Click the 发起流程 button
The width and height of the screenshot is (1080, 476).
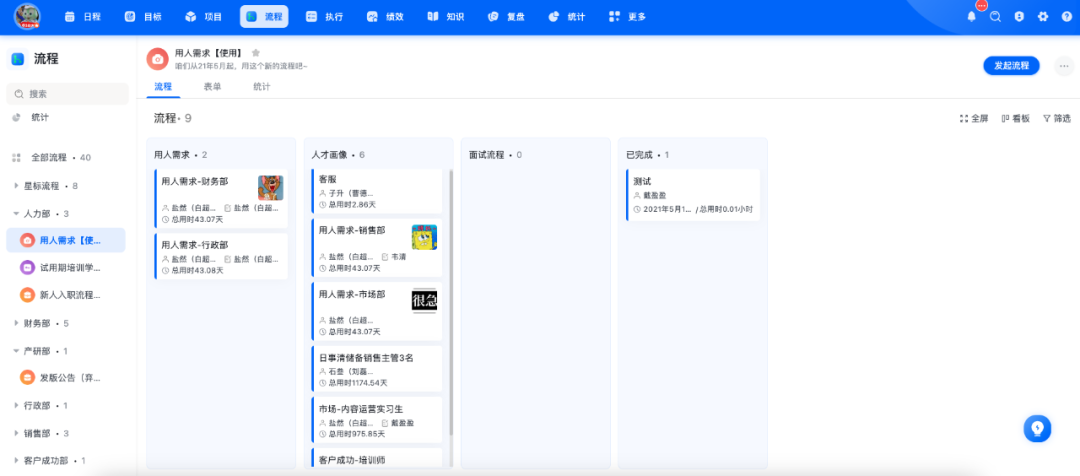tap(1011, 65)
